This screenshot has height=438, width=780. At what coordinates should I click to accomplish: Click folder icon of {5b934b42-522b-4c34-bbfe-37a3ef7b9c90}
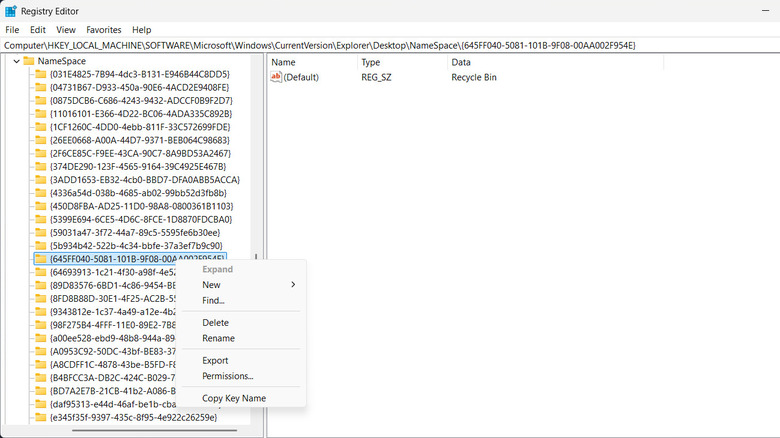tap(41, 245)
